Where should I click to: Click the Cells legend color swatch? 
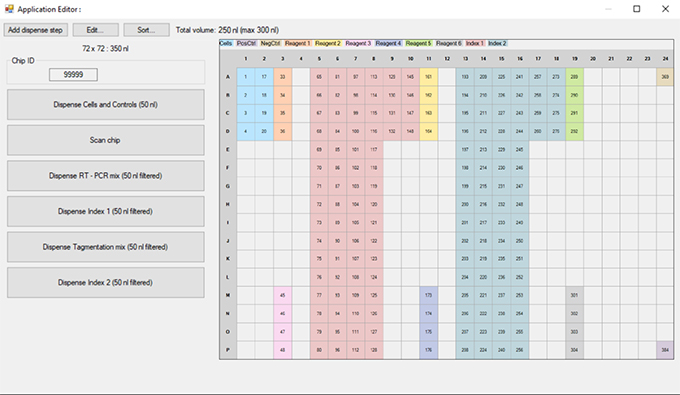tap(226, 43)
